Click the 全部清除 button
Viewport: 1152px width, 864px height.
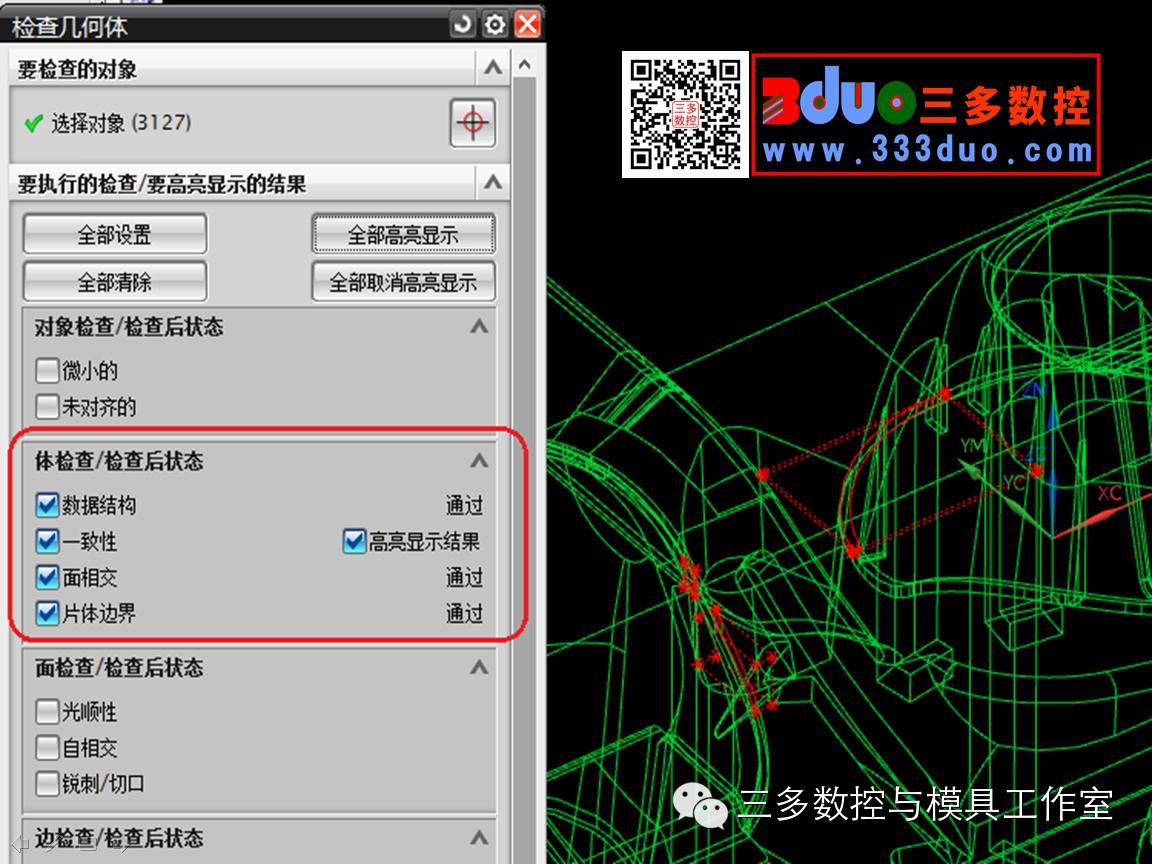click(115, 282)
